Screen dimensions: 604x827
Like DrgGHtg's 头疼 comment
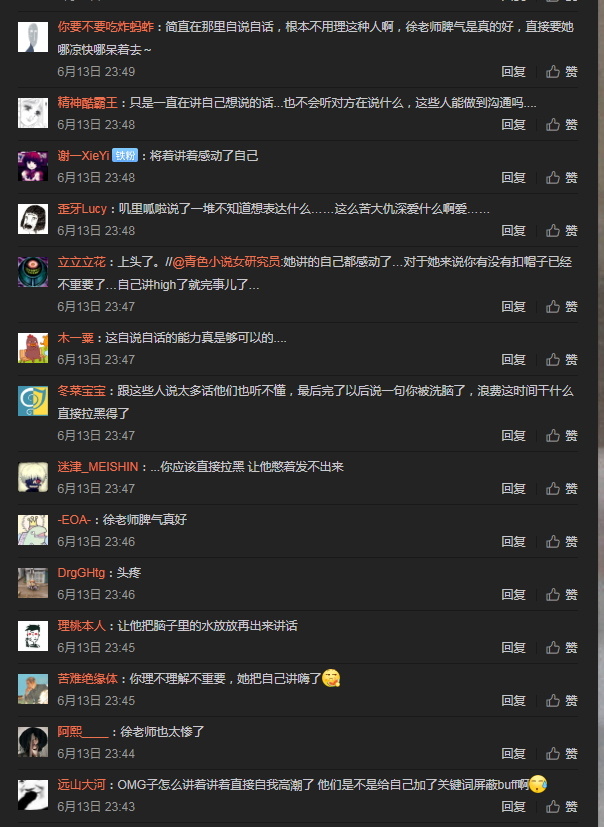[561, 594]
